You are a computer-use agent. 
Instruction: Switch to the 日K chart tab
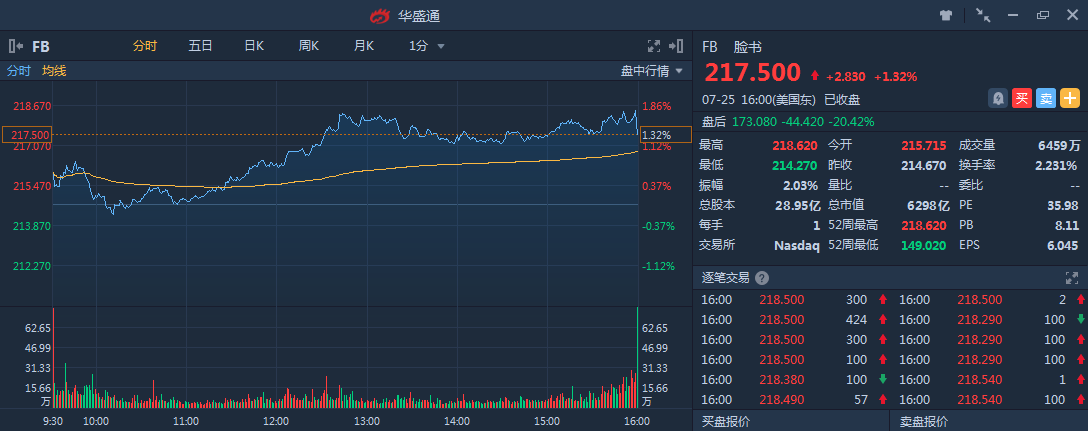tap(254, 46)
